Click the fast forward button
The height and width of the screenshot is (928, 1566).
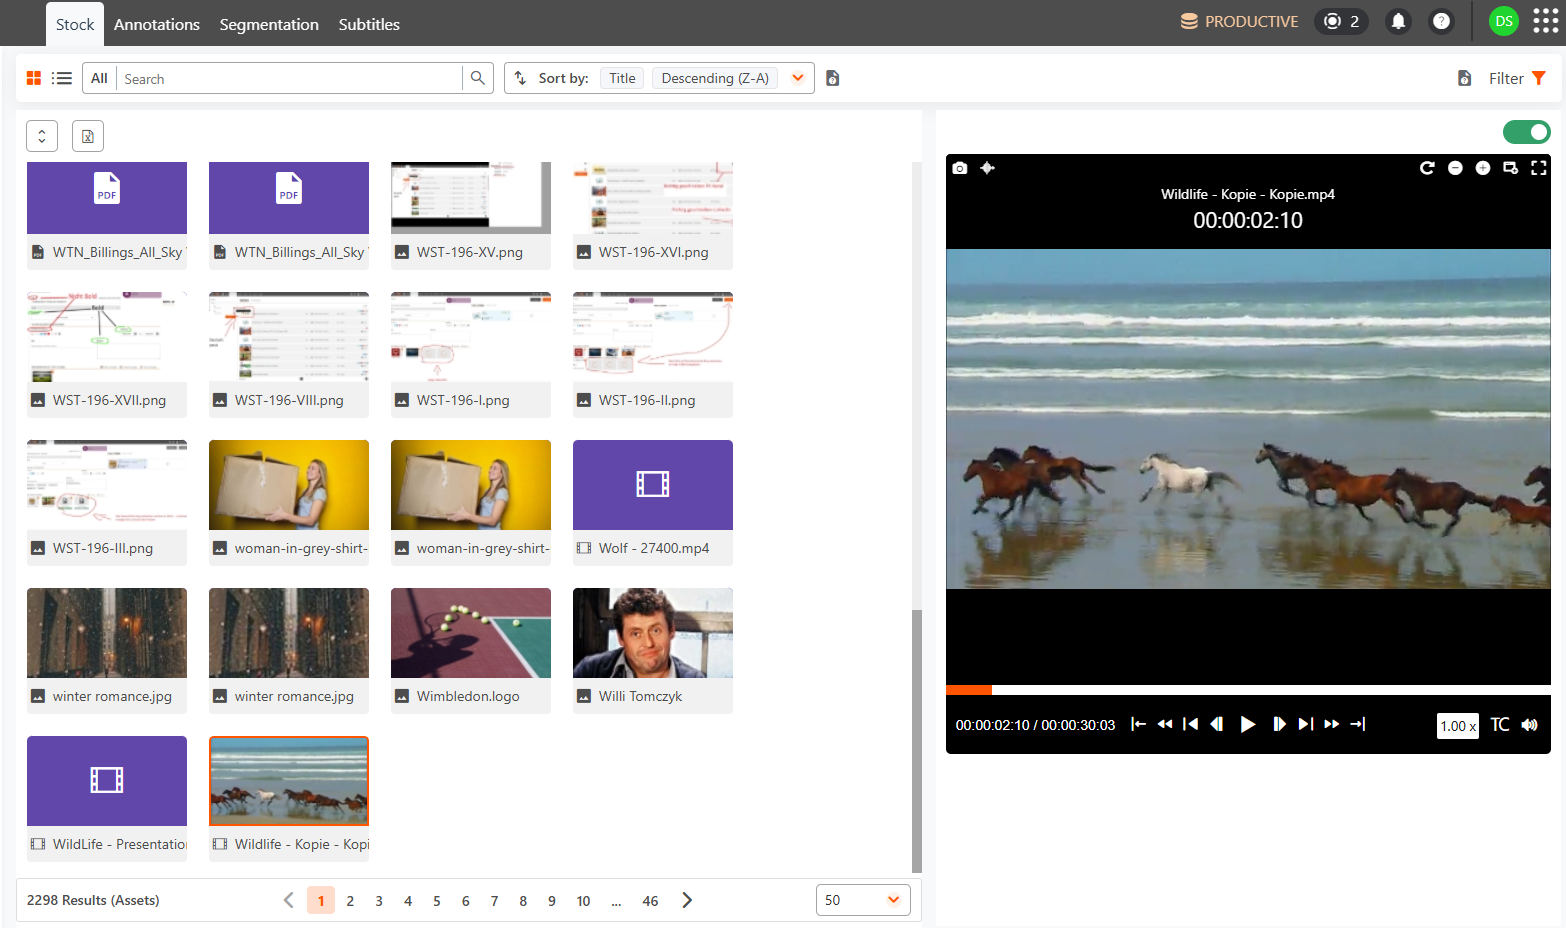pyautogui.click(x=1332, y=724)
